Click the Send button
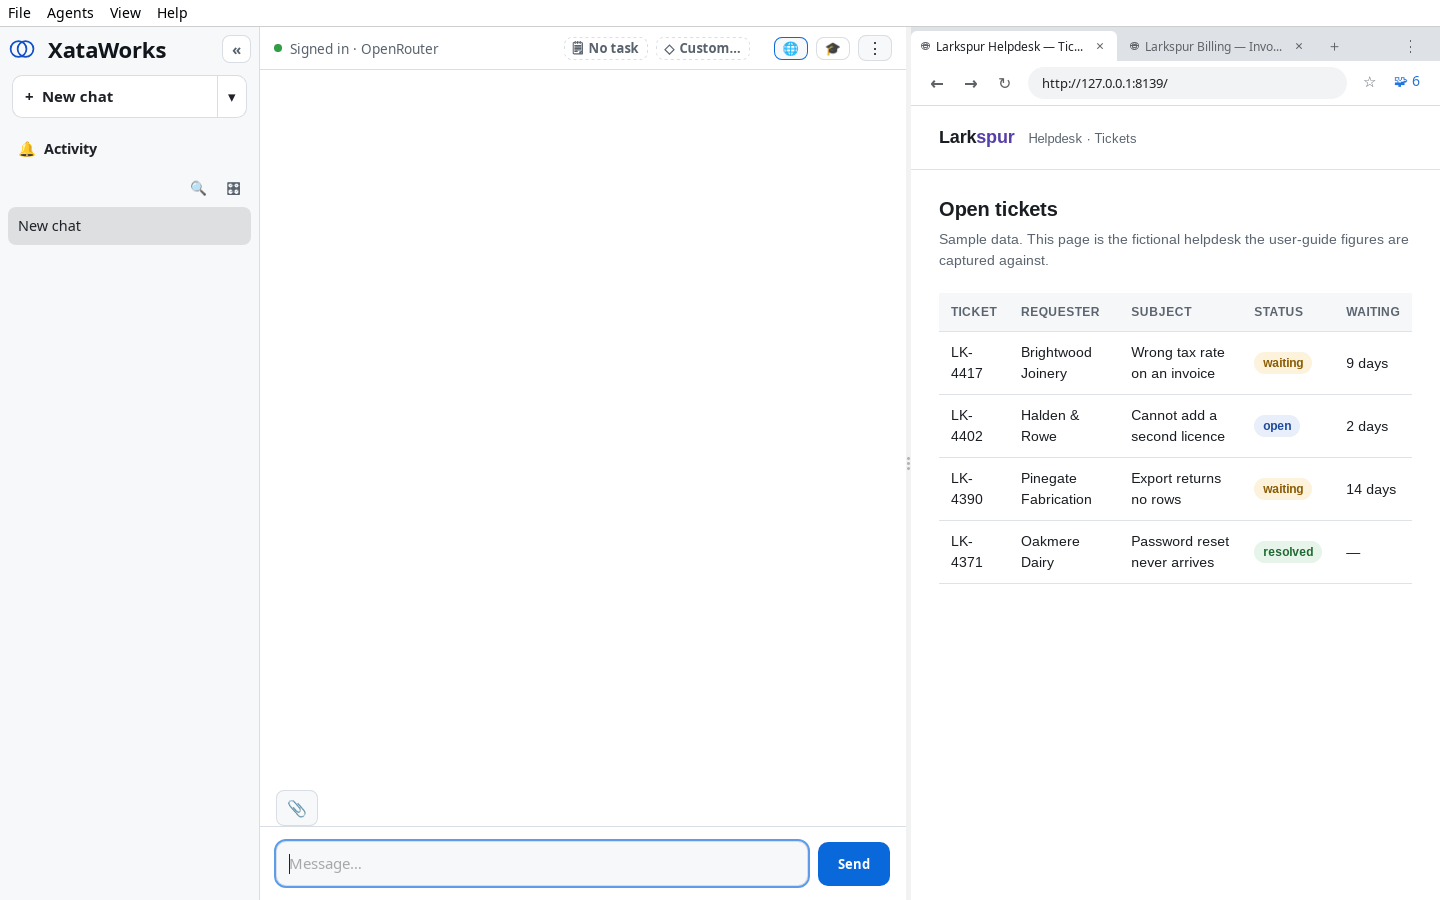The width and height of the screenshot is (1440, 900). point(854,864)
